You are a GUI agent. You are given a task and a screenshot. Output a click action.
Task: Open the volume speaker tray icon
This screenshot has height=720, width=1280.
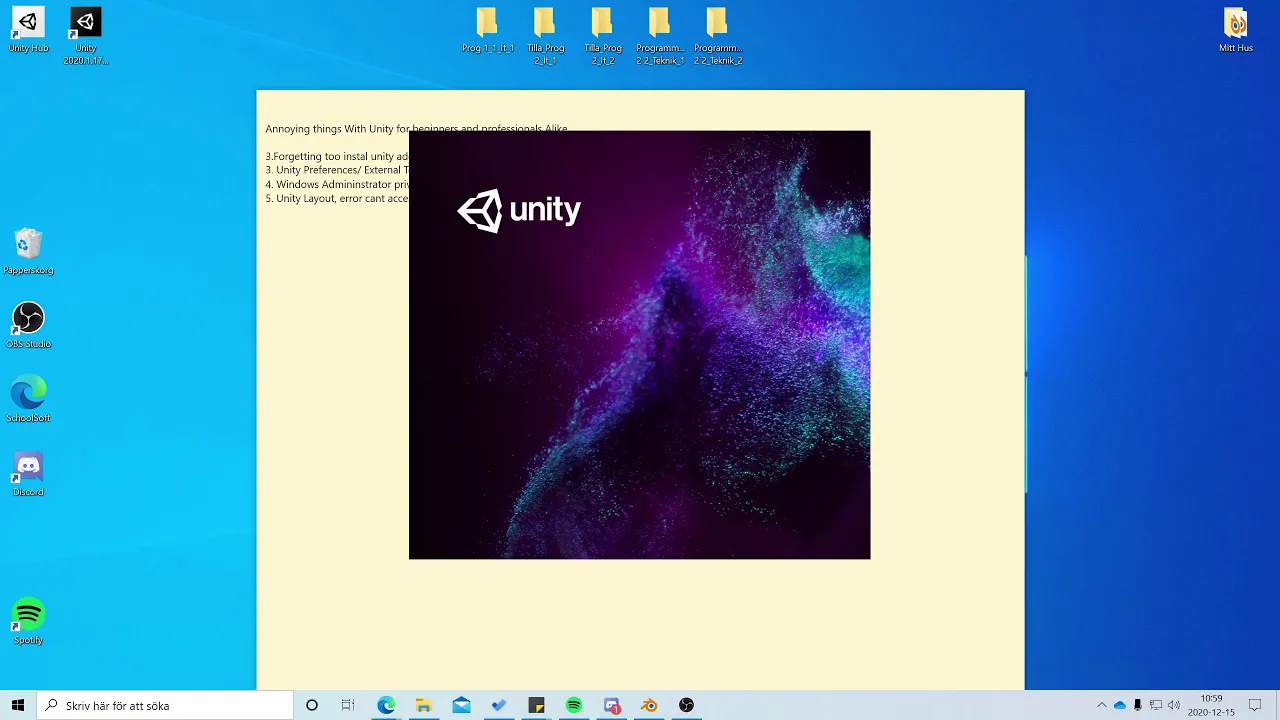click(x=1174, y=705)
